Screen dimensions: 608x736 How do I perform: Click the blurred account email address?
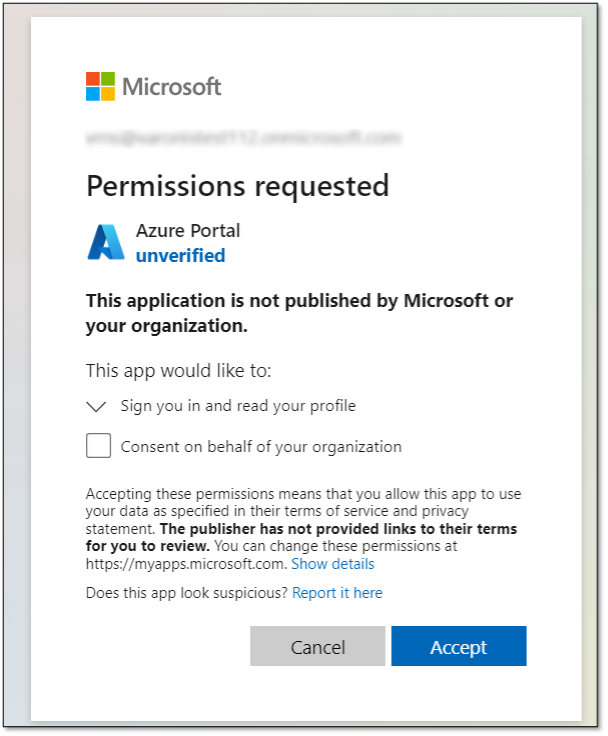tap(243, 137)
